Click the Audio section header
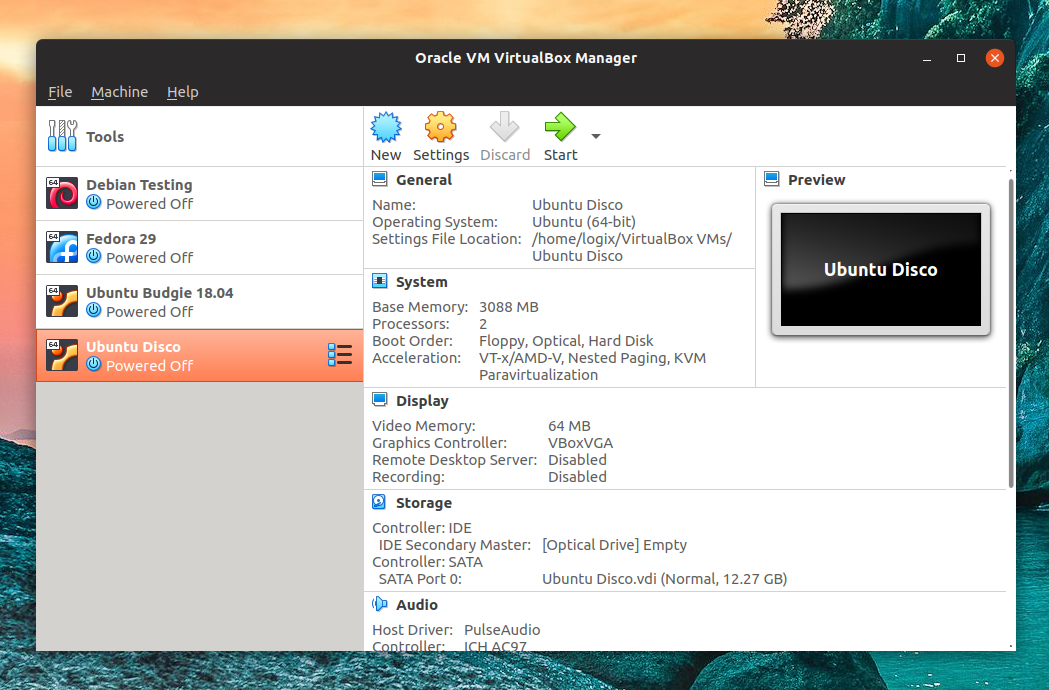1049x690 pixels. pos(416,605)
